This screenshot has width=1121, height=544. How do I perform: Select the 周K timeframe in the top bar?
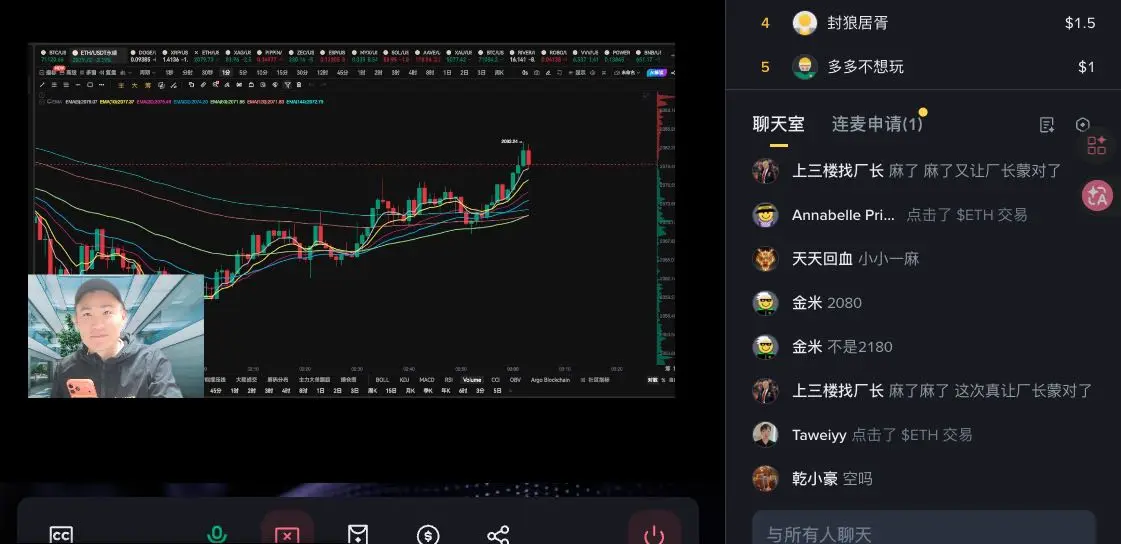point(499,73)
